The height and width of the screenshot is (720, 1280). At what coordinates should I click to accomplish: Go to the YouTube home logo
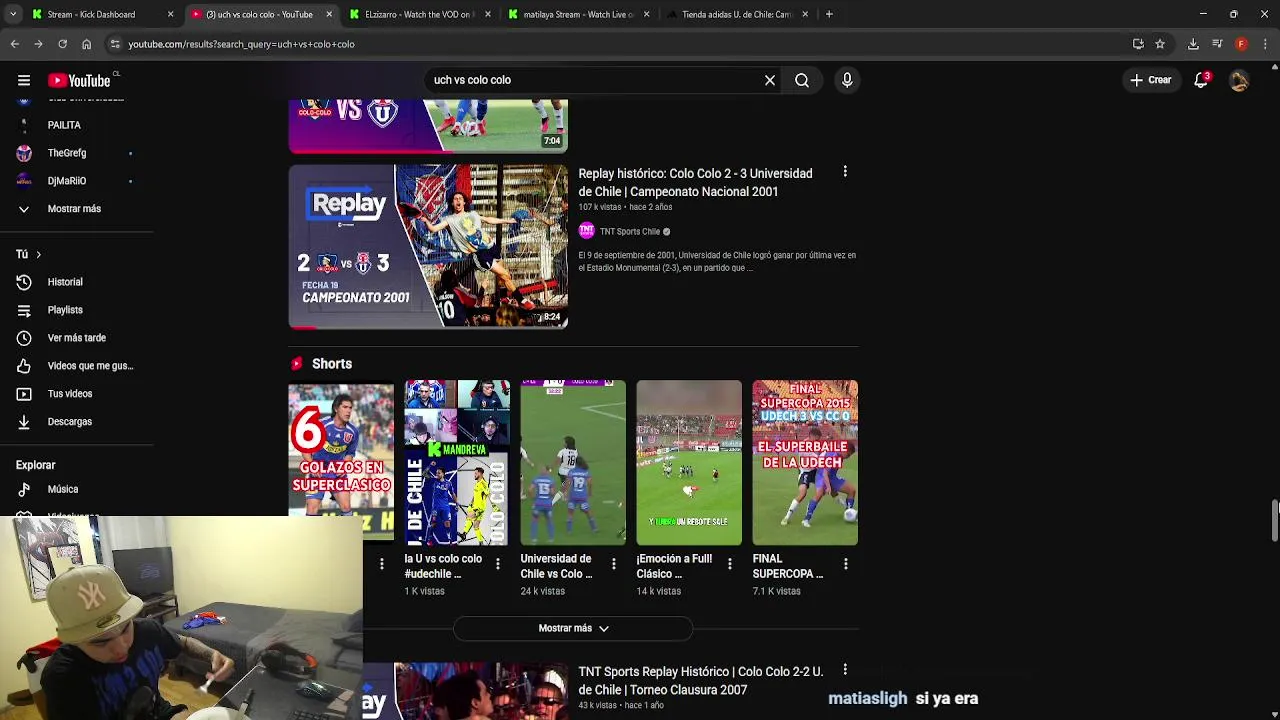(x=79, y=80)
